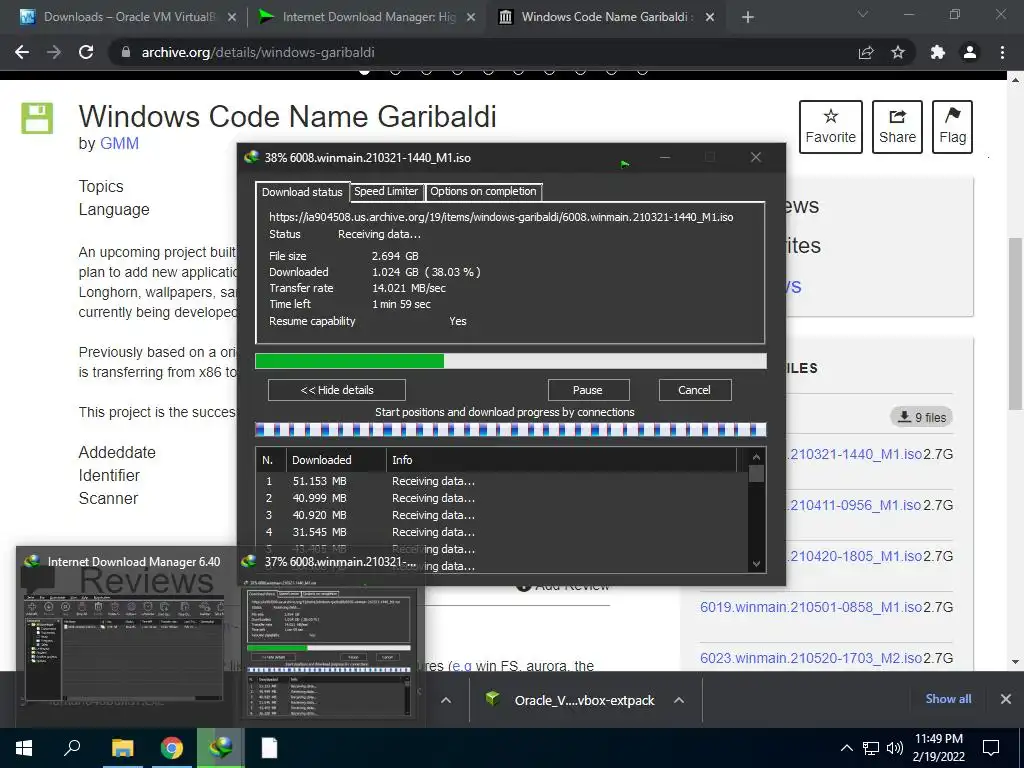Pause the IDM download
The height and width of the screenshot is (768, 1024).
pos(588,390)
